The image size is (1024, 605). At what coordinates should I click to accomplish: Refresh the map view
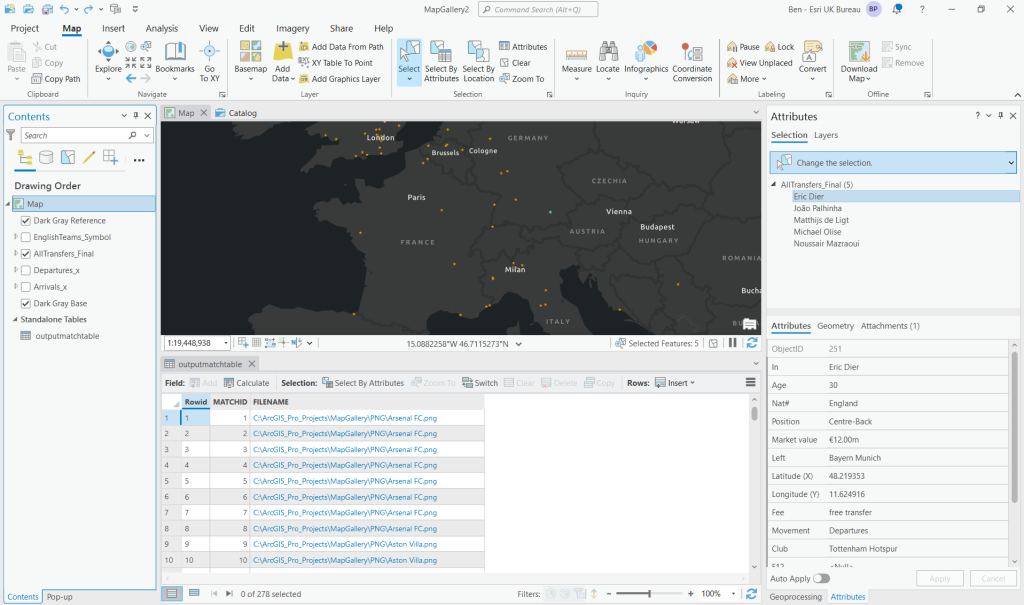(752, 344)
